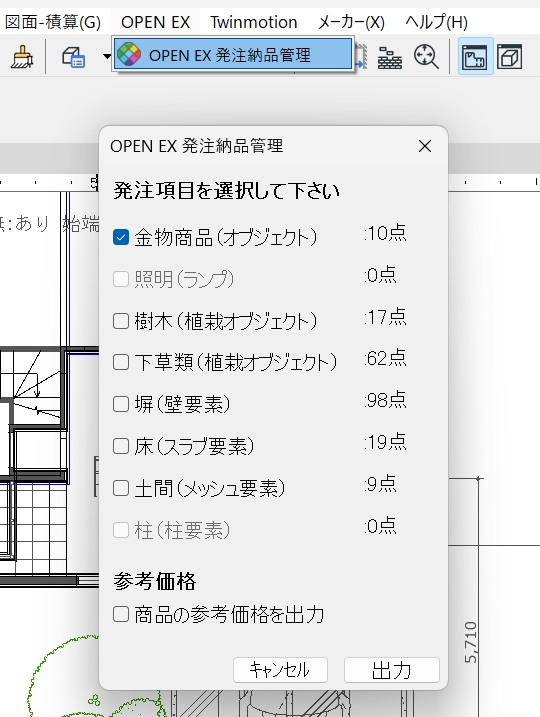Open the dropdown arrow beside box list icon
Image resolution: width=540 pixels, height=717 pixels.
107,57
